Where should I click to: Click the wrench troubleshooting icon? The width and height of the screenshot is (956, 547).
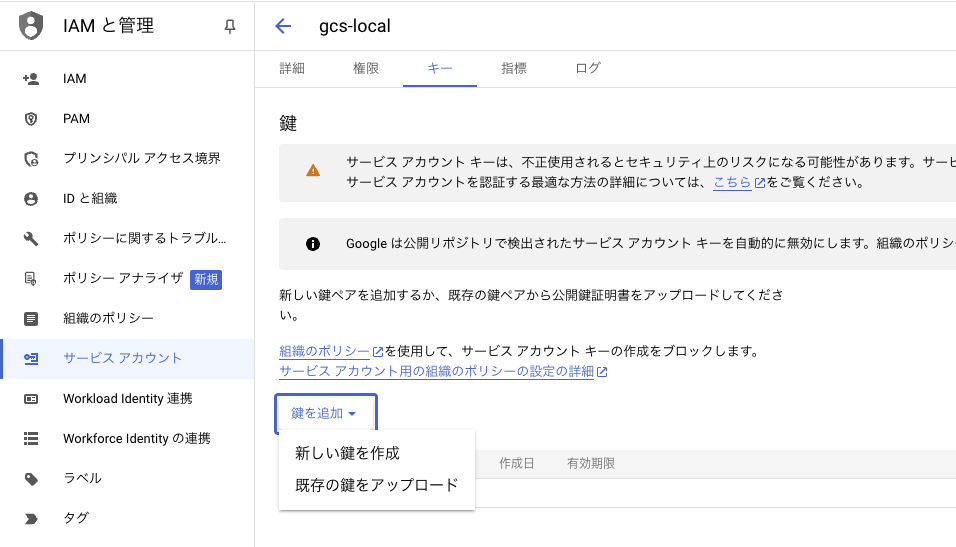point(31,239)
